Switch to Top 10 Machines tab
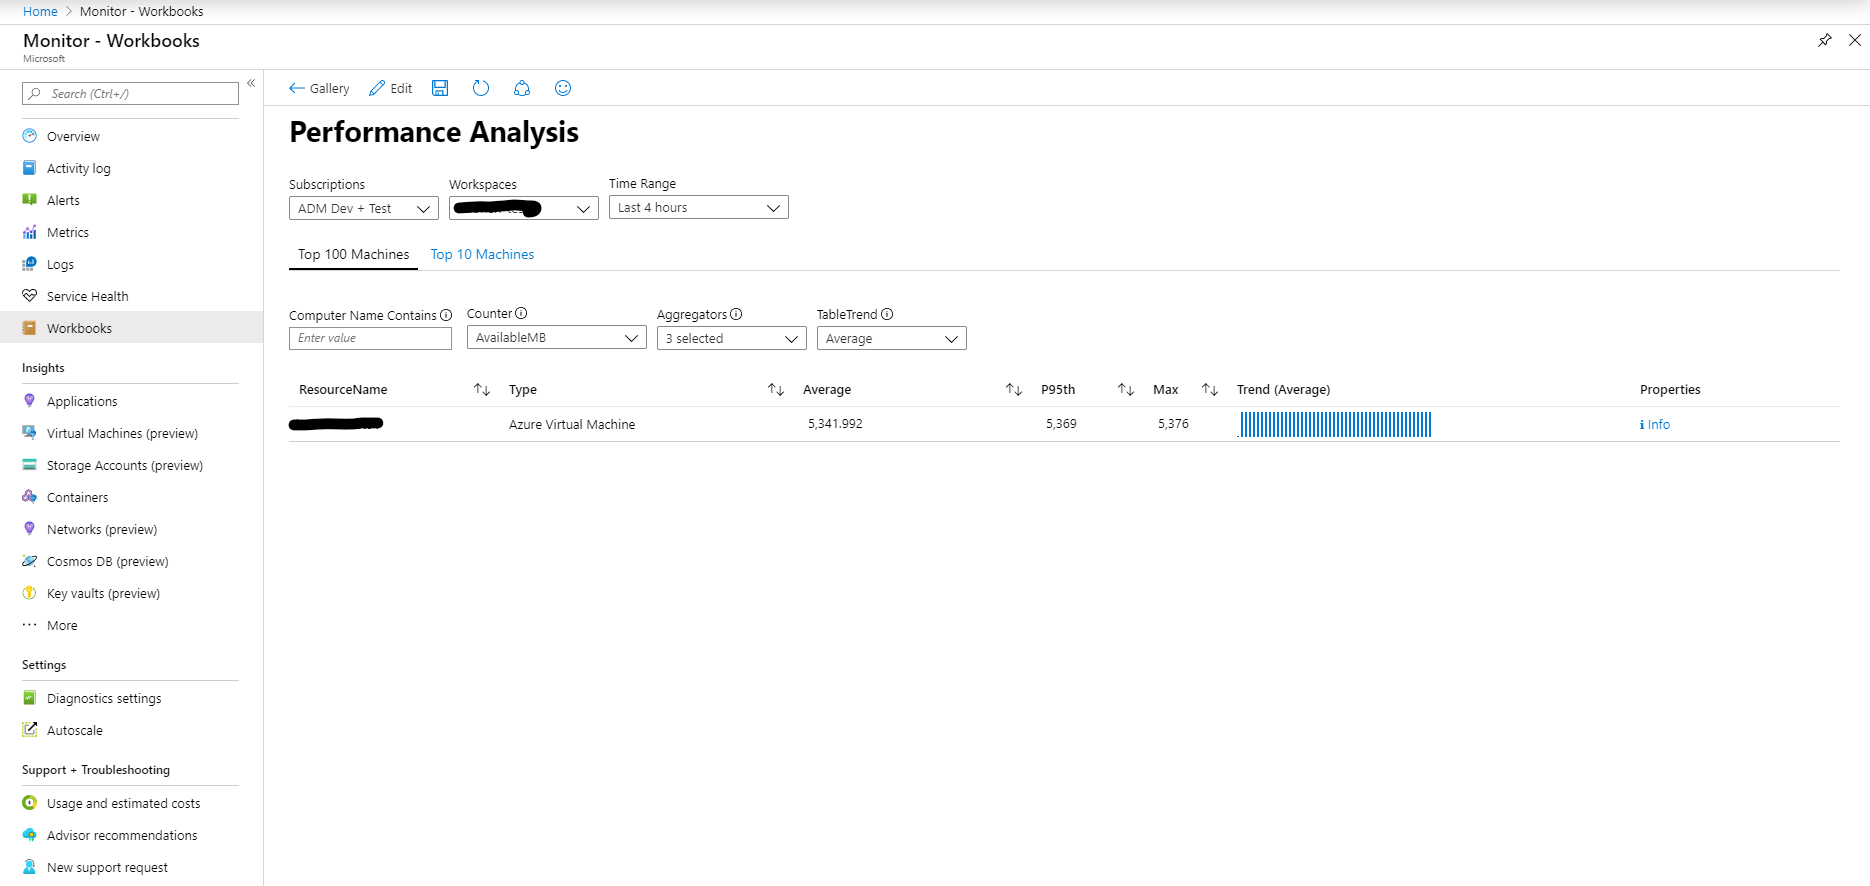Image resolution: width=1870 pixels, height=886 pixels. (x=482, y=254)
